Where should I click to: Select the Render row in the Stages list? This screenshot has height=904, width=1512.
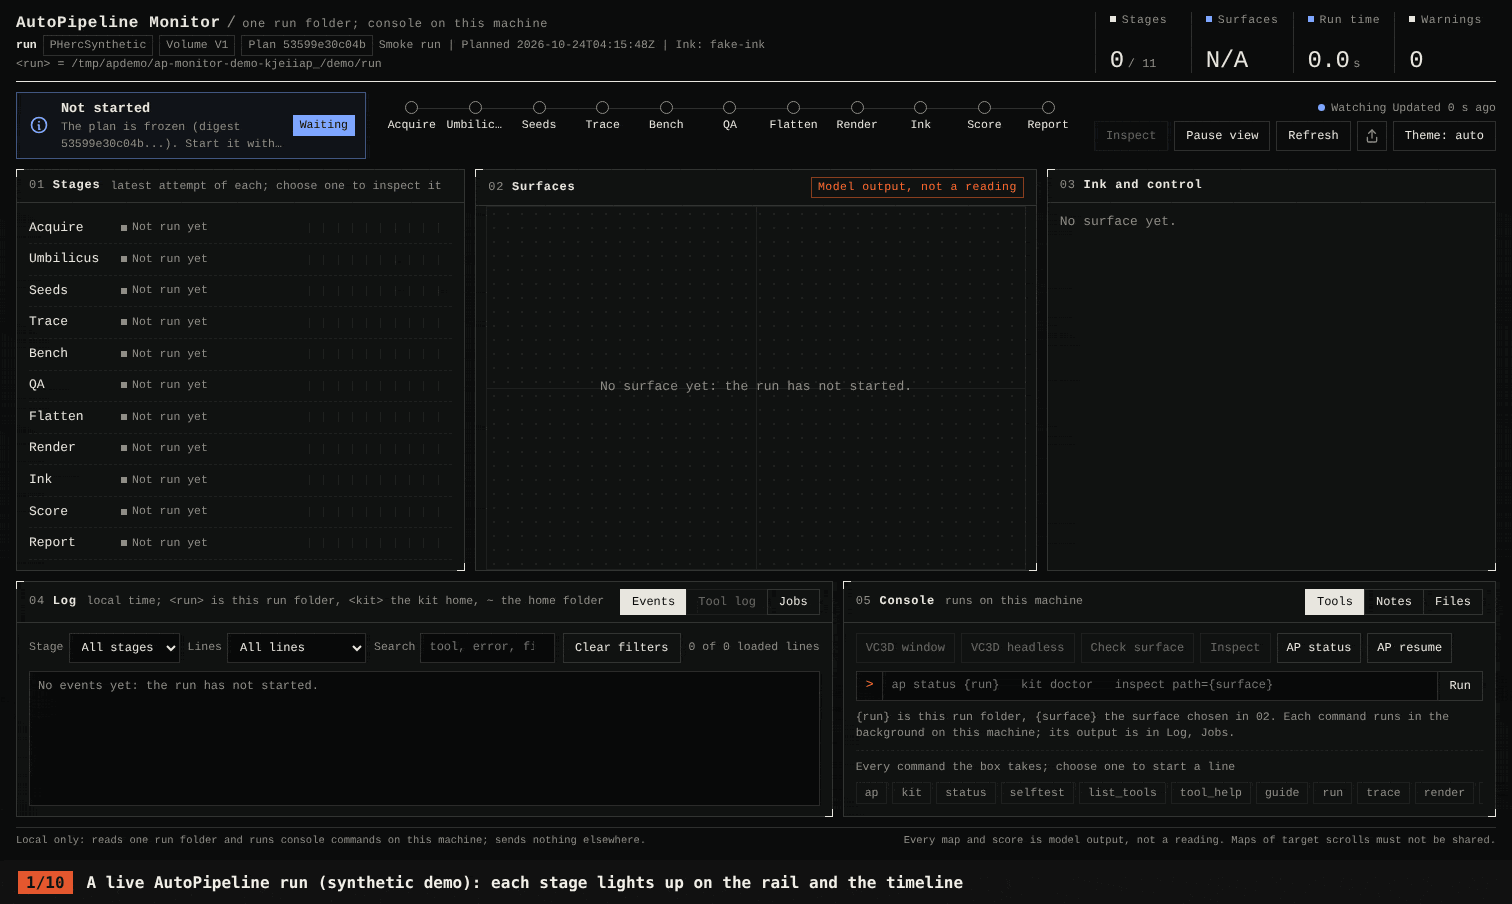(x=240, y=447)
